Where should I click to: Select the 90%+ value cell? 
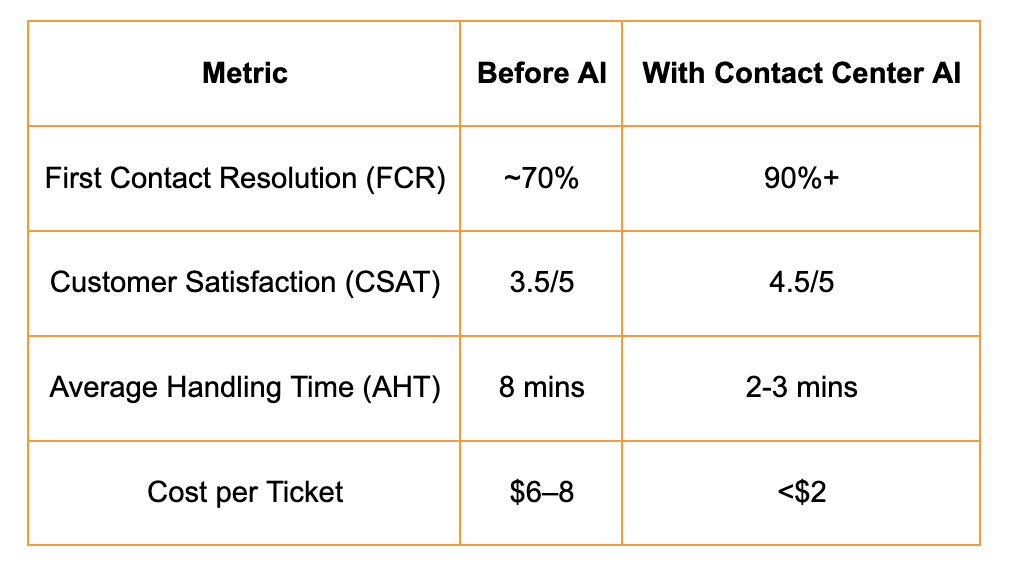point(801,178)
